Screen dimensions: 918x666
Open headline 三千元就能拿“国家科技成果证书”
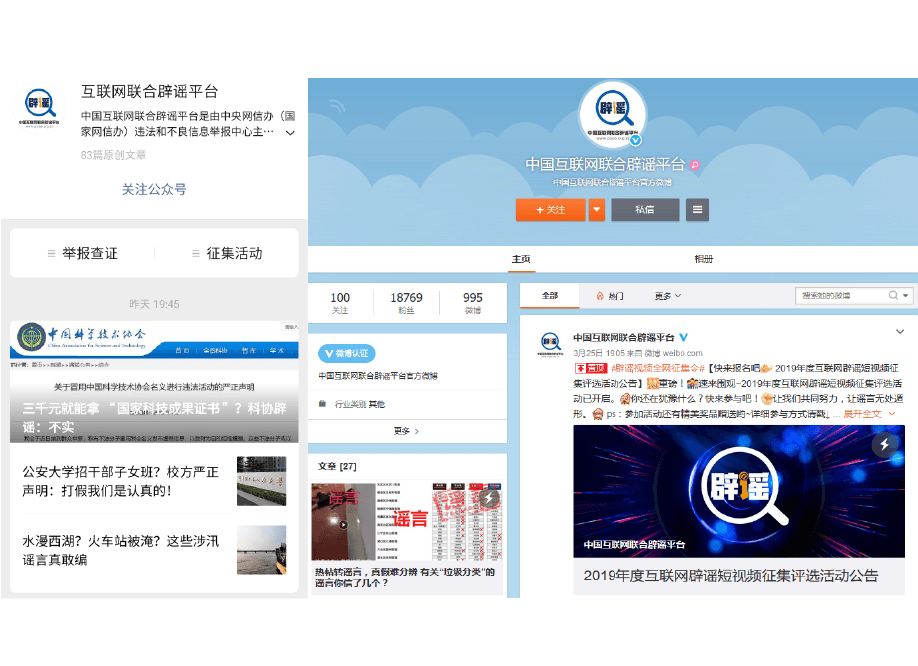pos(155,417)
